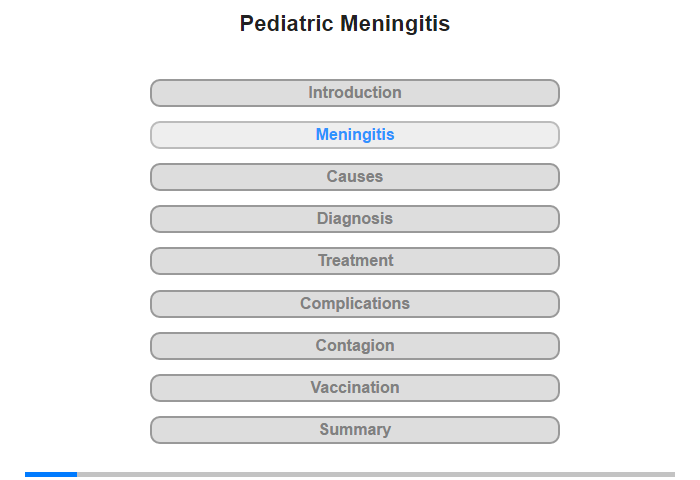Image resolution: width=700 pixels, height=480 pixels.
Task: Select Treatment from the topic list
Action: click(355, 261)
